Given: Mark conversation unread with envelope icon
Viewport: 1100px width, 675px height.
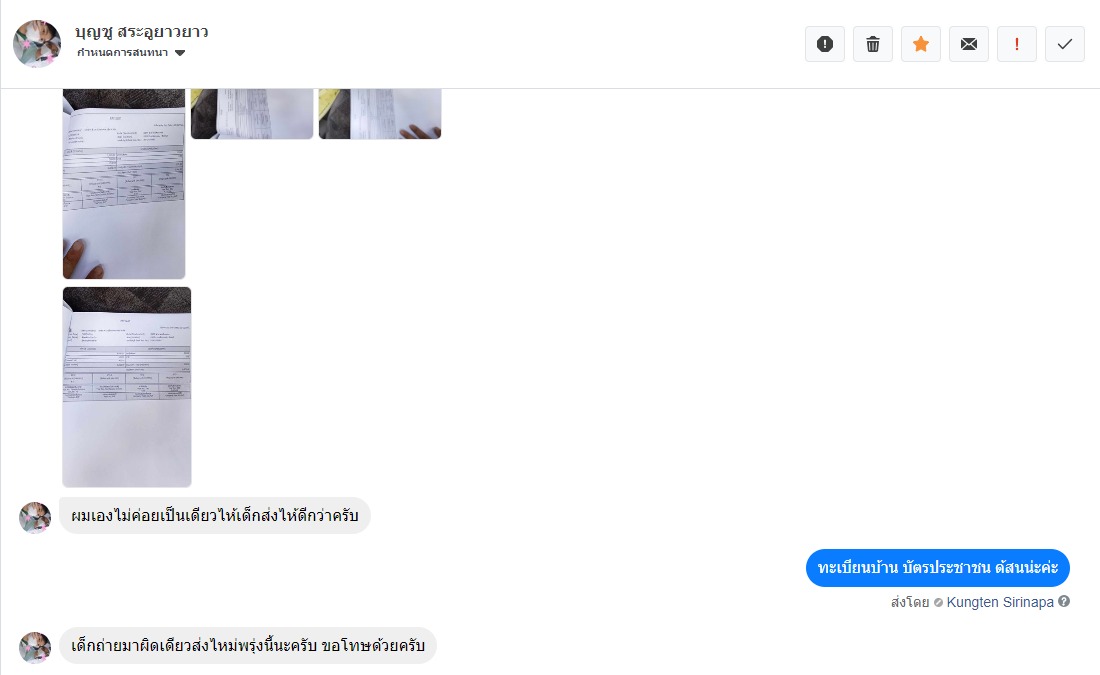Looking at the screenshot, I should pyautogui.click(x=969, y=44).
